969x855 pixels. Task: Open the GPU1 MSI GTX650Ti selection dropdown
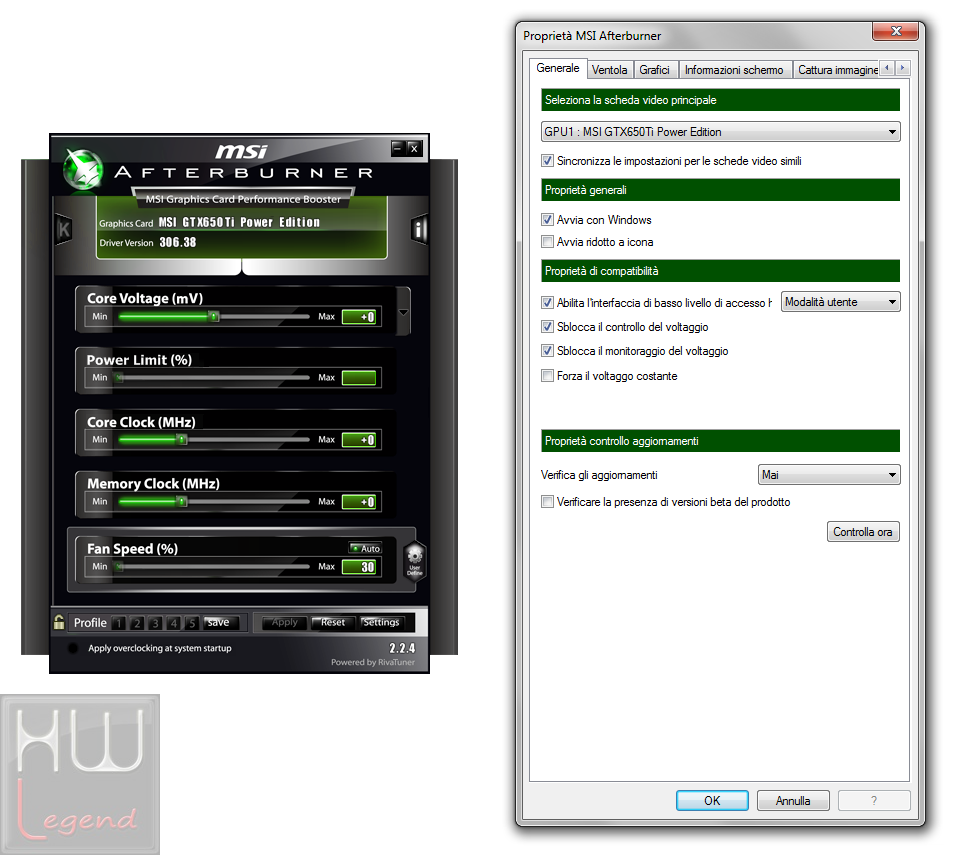[721, 132]
